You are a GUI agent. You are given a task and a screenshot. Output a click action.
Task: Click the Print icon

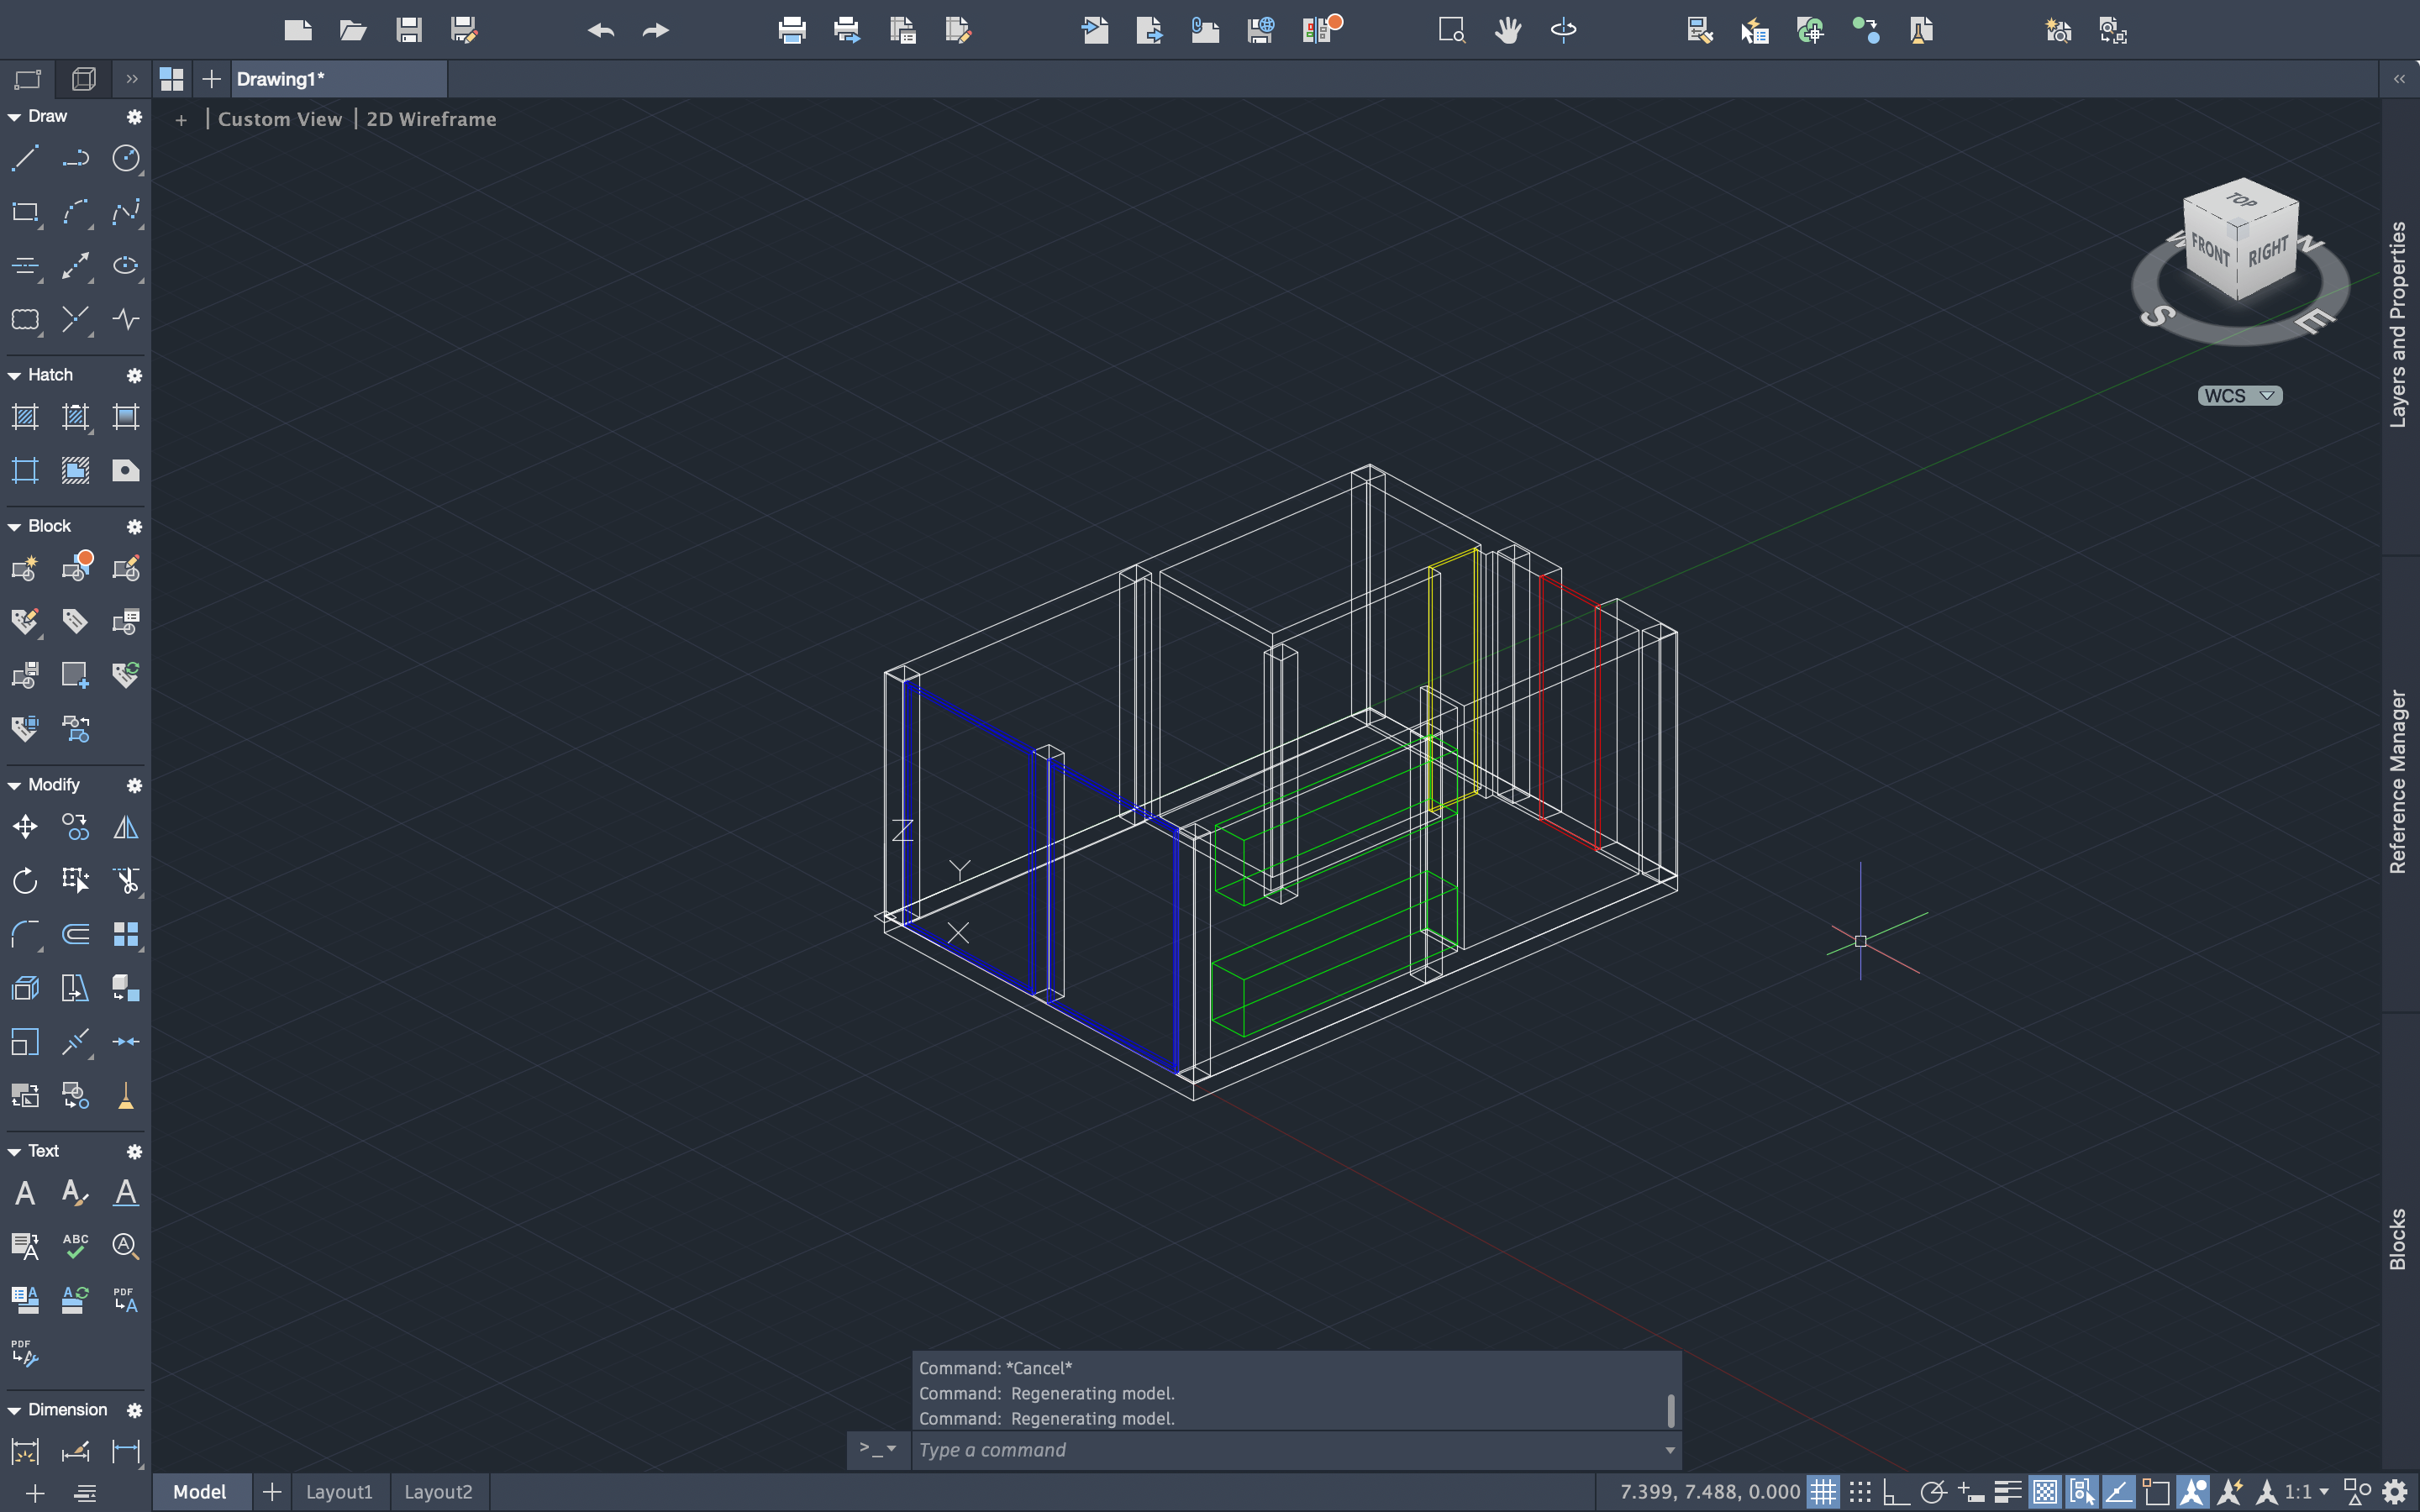click(x=792, y=30)
